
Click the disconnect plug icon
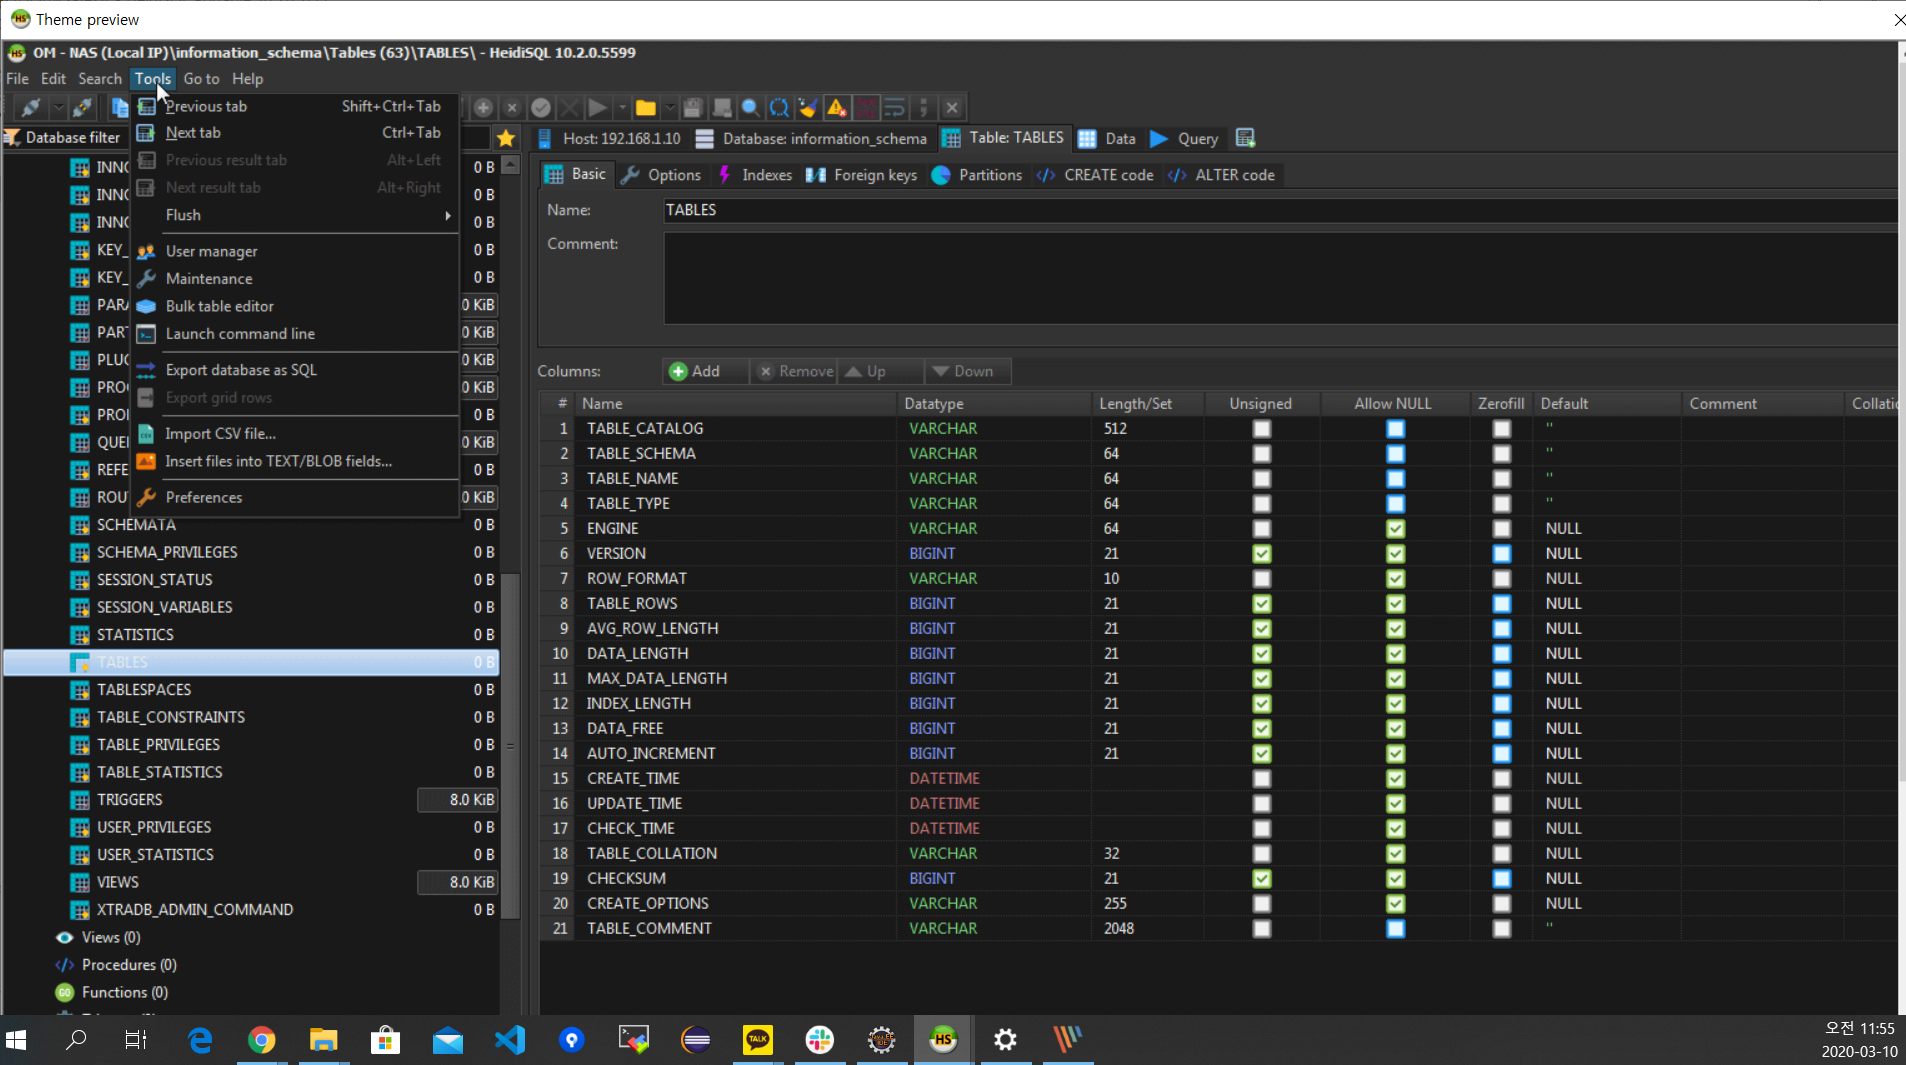(83, 107)
